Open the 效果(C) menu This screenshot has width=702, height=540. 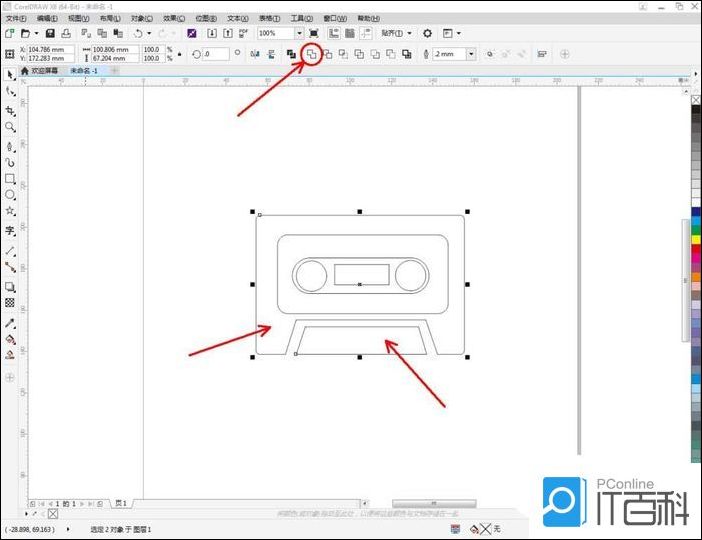[174, 18]
